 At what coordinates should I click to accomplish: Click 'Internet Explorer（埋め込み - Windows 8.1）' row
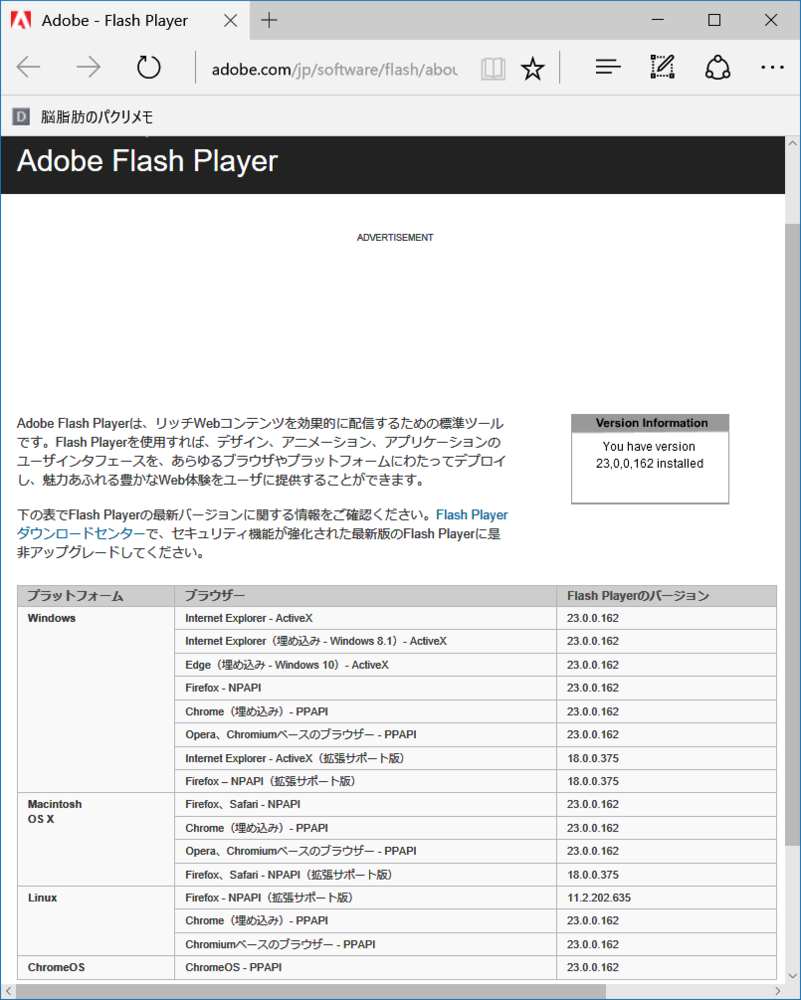point(365,641)
